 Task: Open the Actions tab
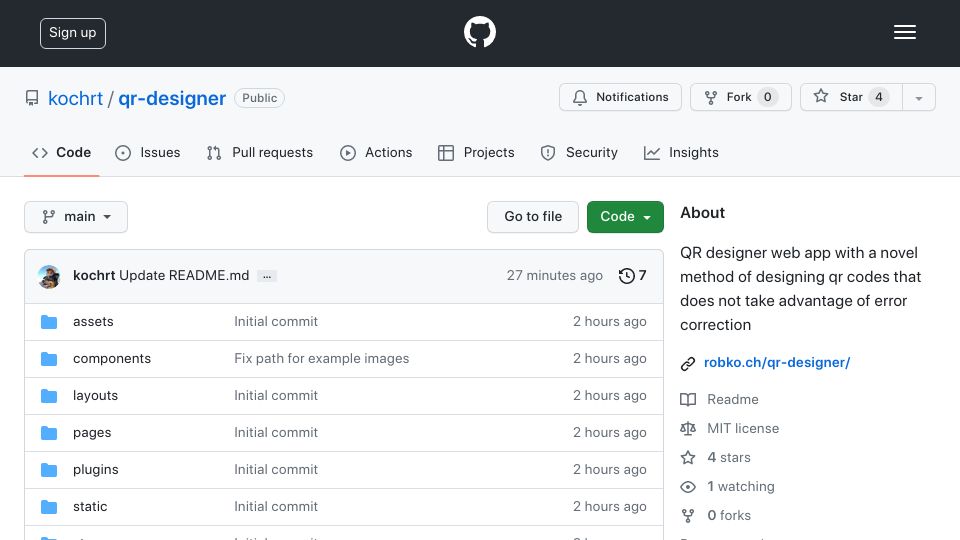point(376,152)
